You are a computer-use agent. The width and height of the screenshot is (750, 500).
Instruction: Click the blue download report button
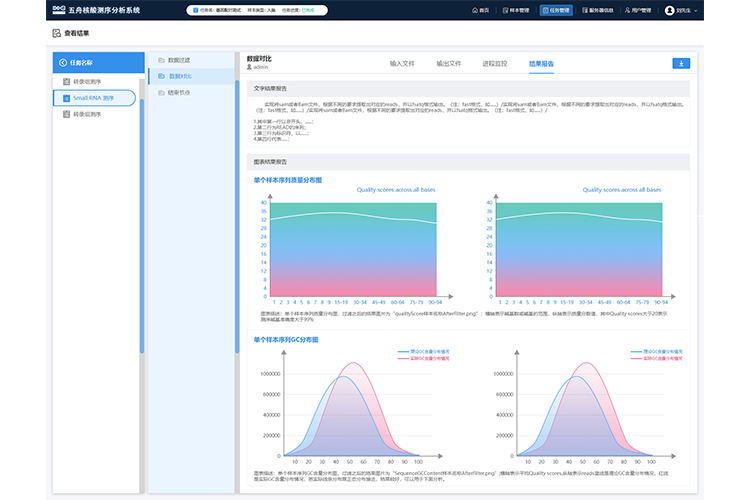[681, 63]
